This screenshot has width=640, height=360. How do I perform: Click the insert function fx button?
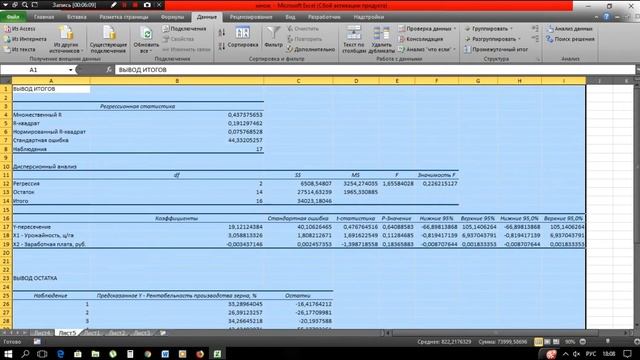point(109,70)
